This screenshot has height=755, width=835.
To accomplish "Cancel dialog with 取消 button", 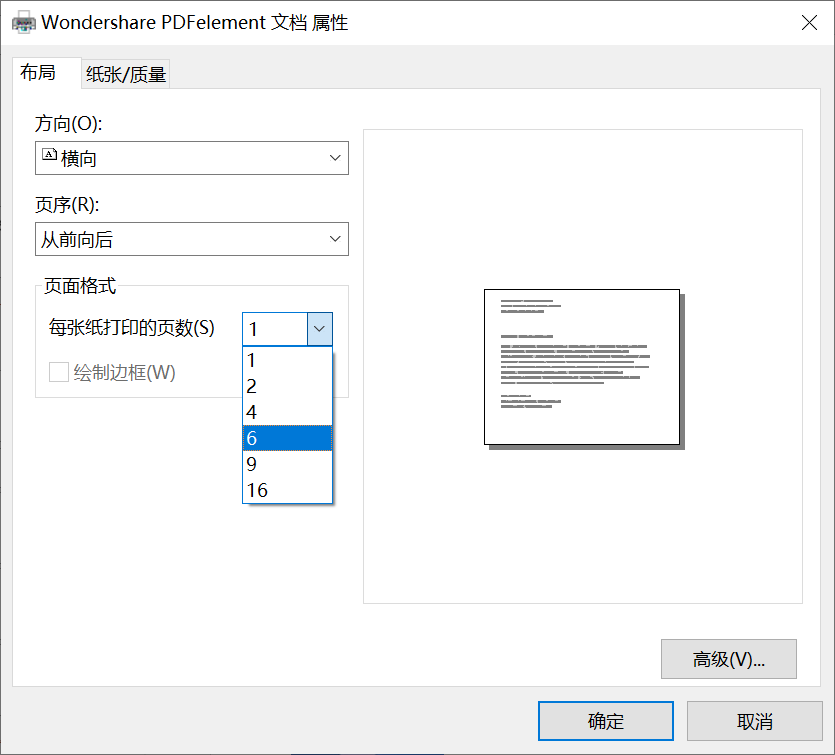I will point(753,720).
